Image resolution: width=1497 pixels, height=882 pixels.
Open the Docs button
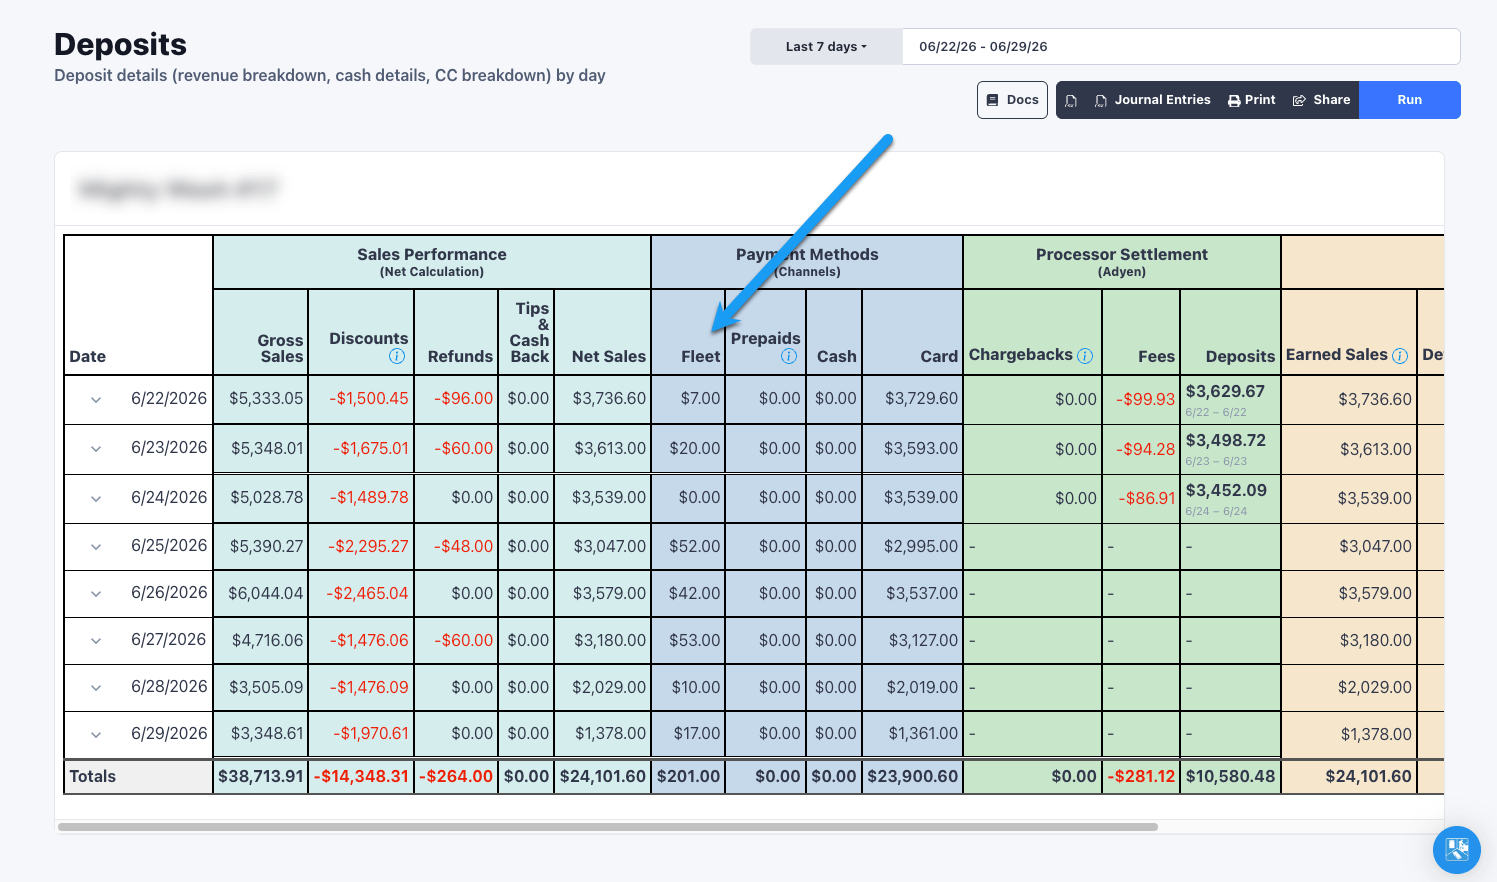pyautogui.click(x=1012, y=100)
